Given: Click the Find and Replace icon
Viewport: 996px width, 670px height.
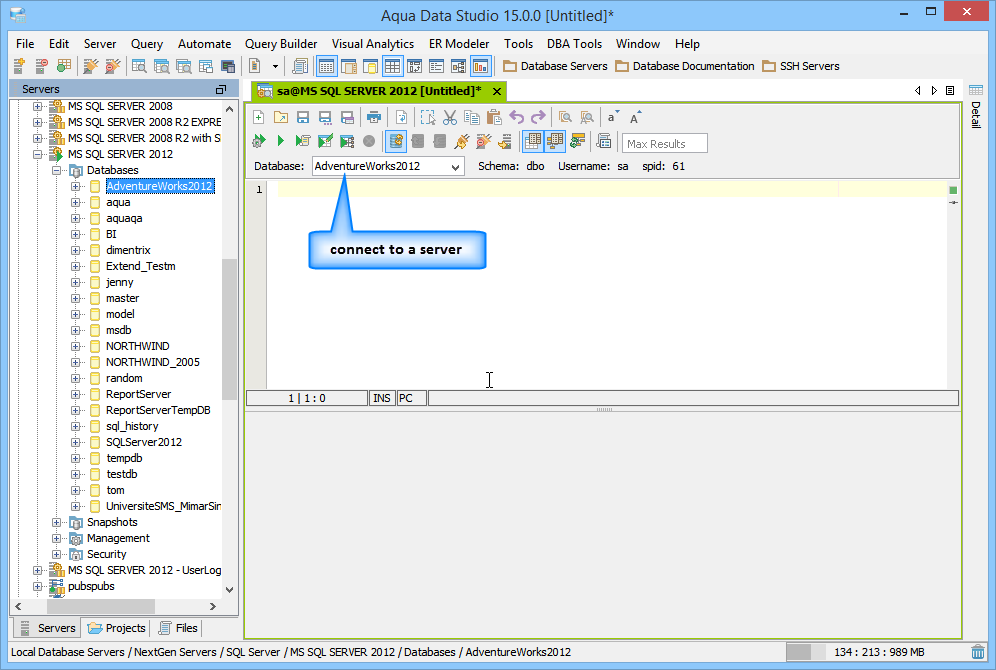Looking at the screenshot, I should point(587,117).
